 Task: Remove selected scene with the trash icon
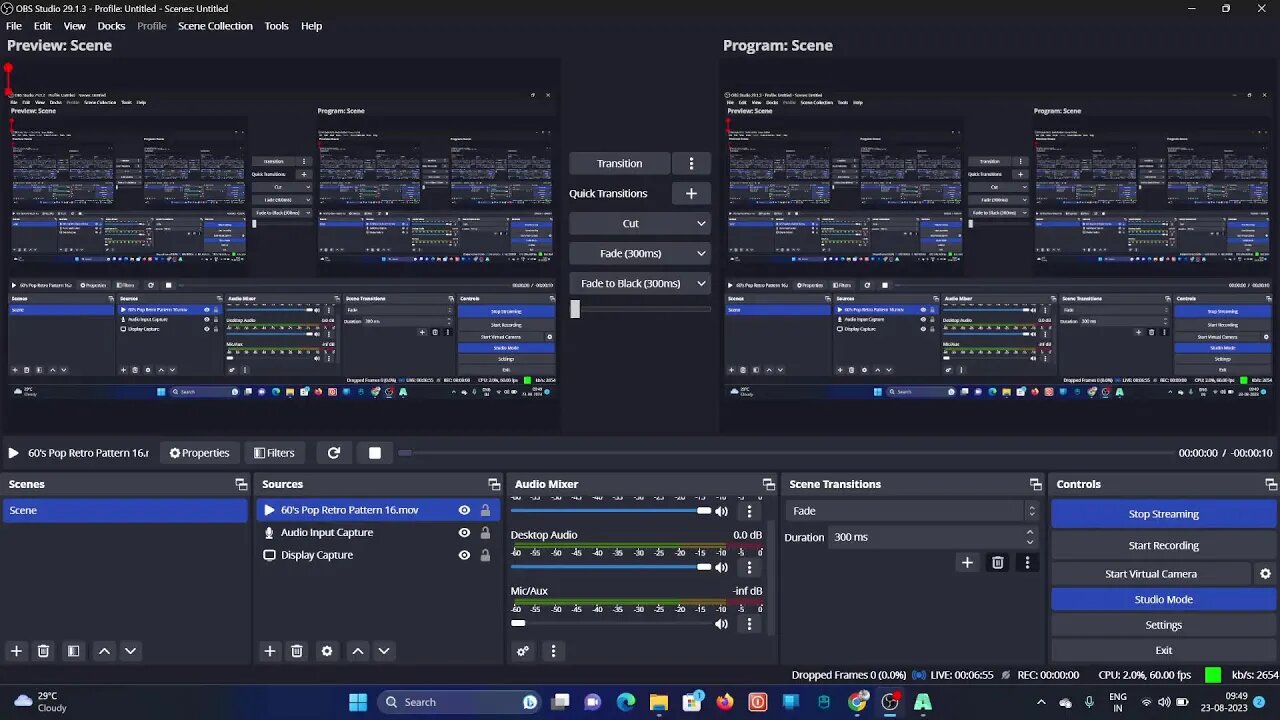43,651
